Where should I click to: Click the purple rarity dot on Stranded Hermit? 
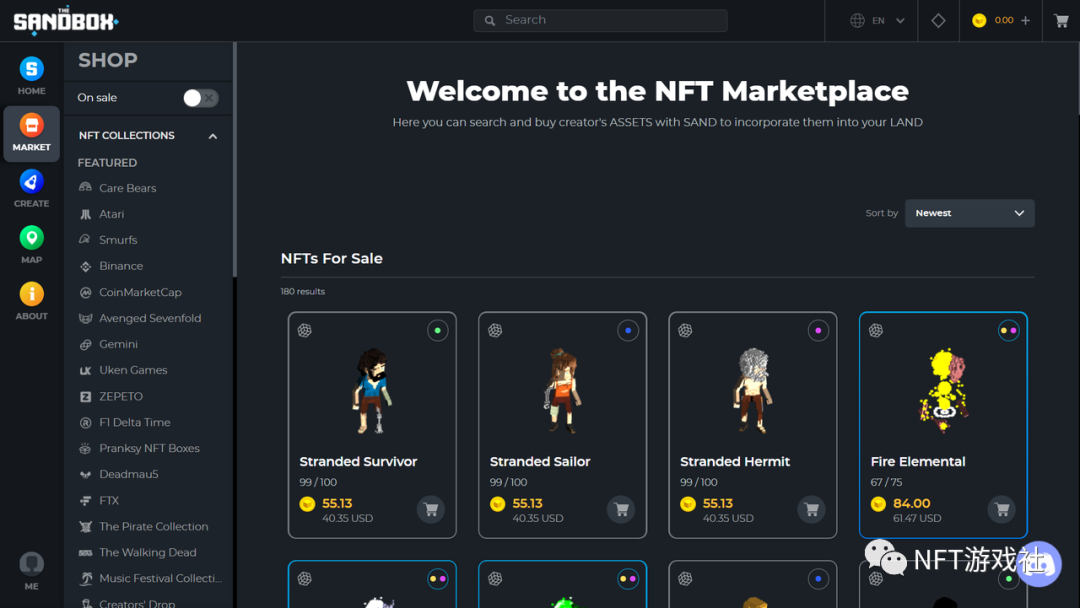click(x=818, y=331)
